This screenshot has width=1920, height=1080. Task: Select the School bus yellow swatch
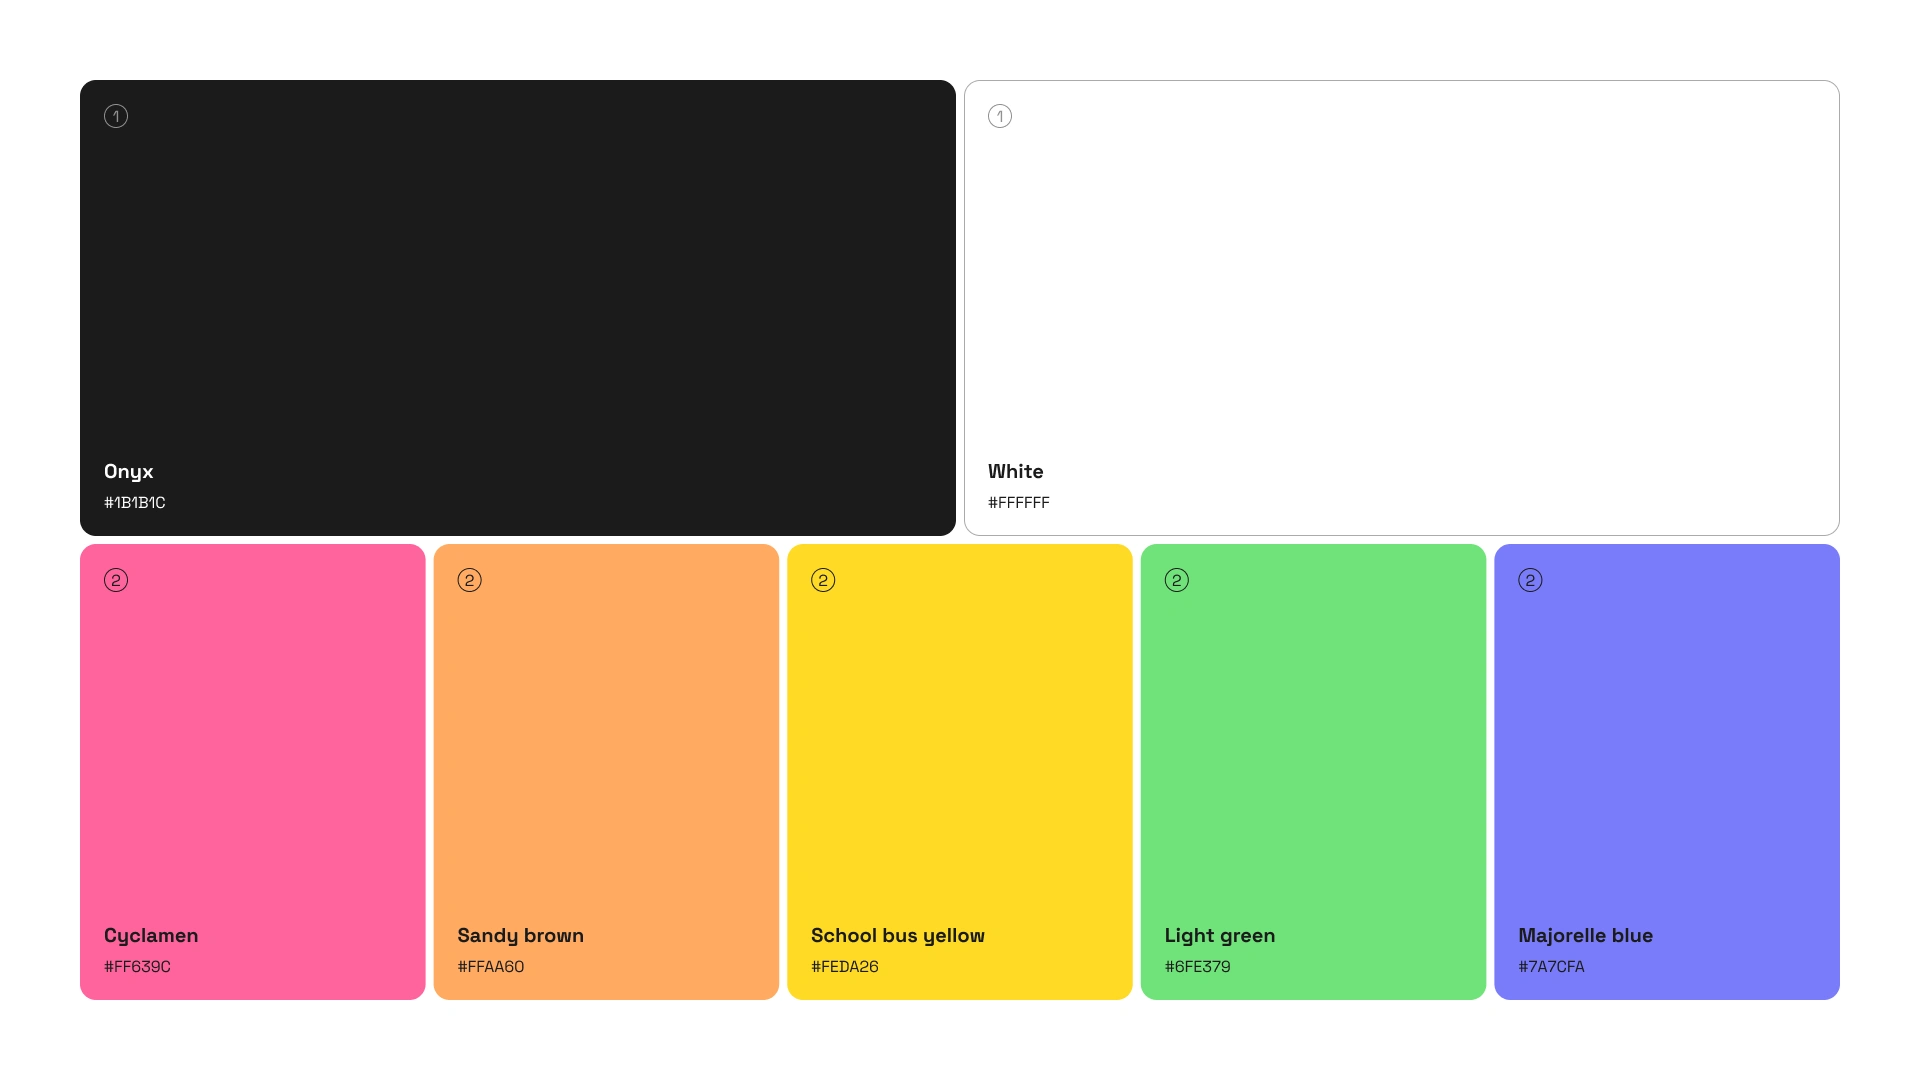tap(959, 750)
